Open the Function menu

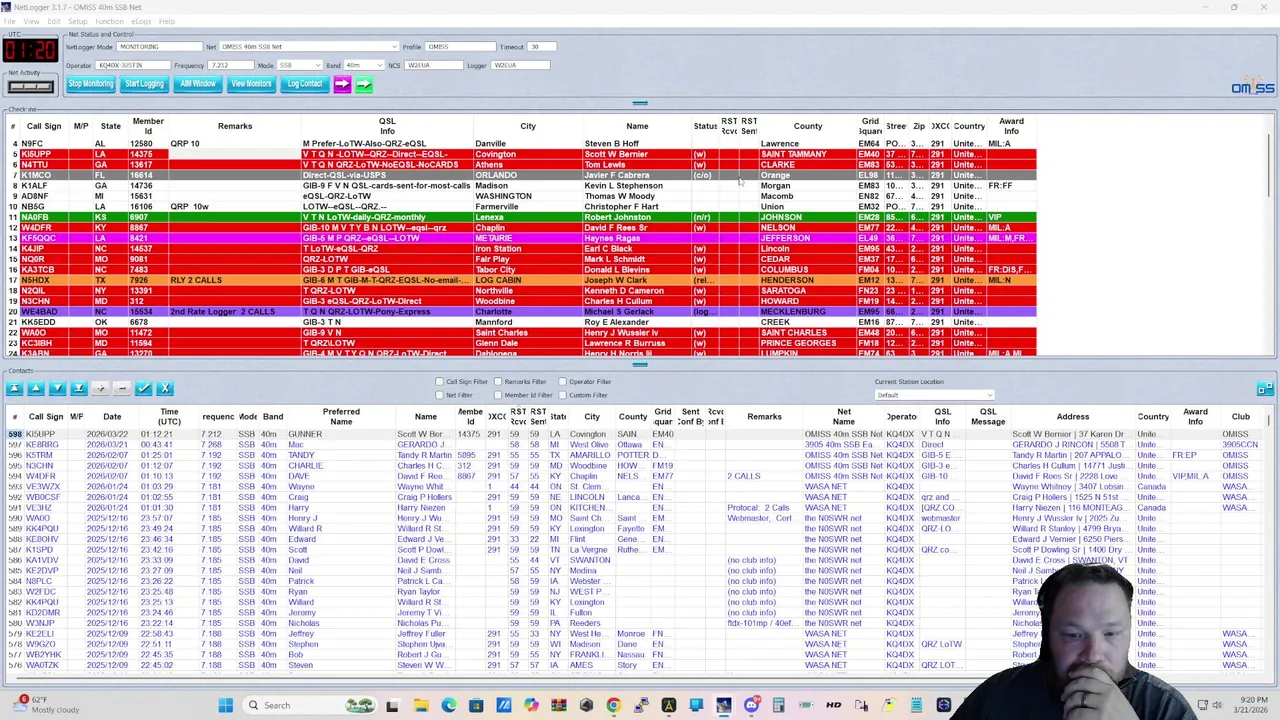109,21
